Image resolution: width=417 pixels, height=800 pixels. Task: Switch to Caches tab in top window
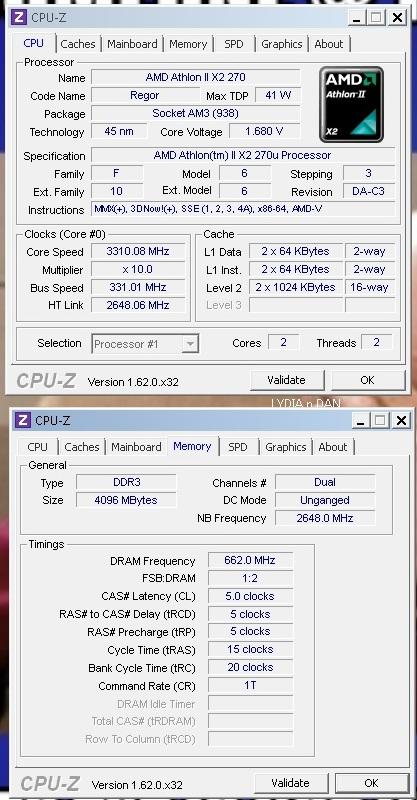click(78, 44)
